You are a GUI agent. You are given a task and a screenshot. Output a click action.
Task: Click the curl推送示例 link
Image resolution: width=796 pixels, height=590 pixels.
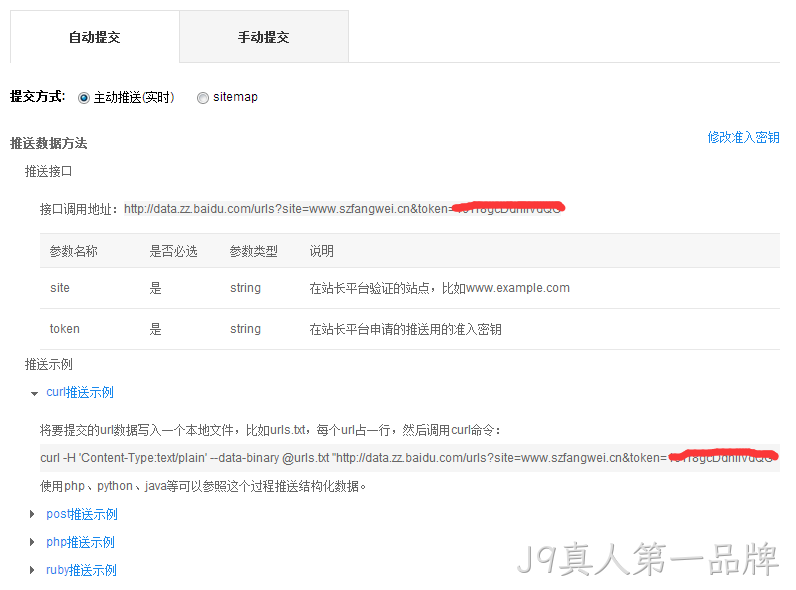click(x=80, y=392)
